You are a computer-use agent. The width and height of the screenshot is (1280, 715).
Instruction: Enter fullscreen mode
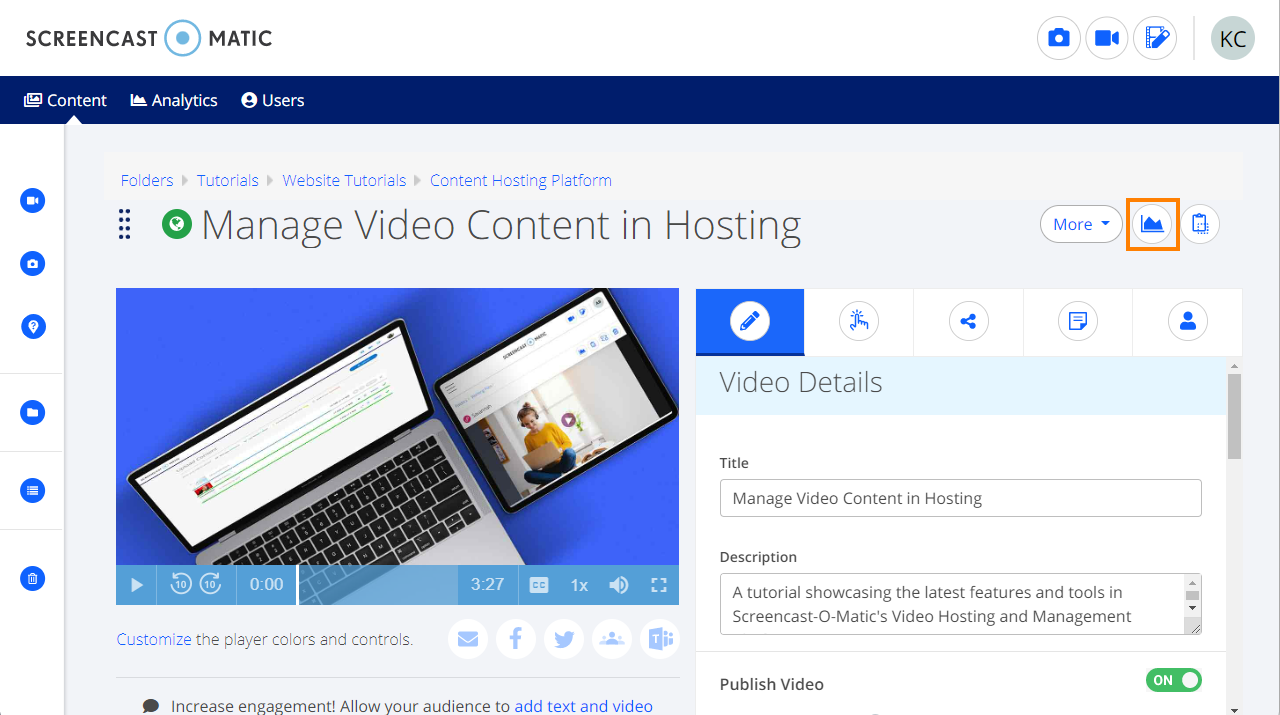tap(659, 585)
